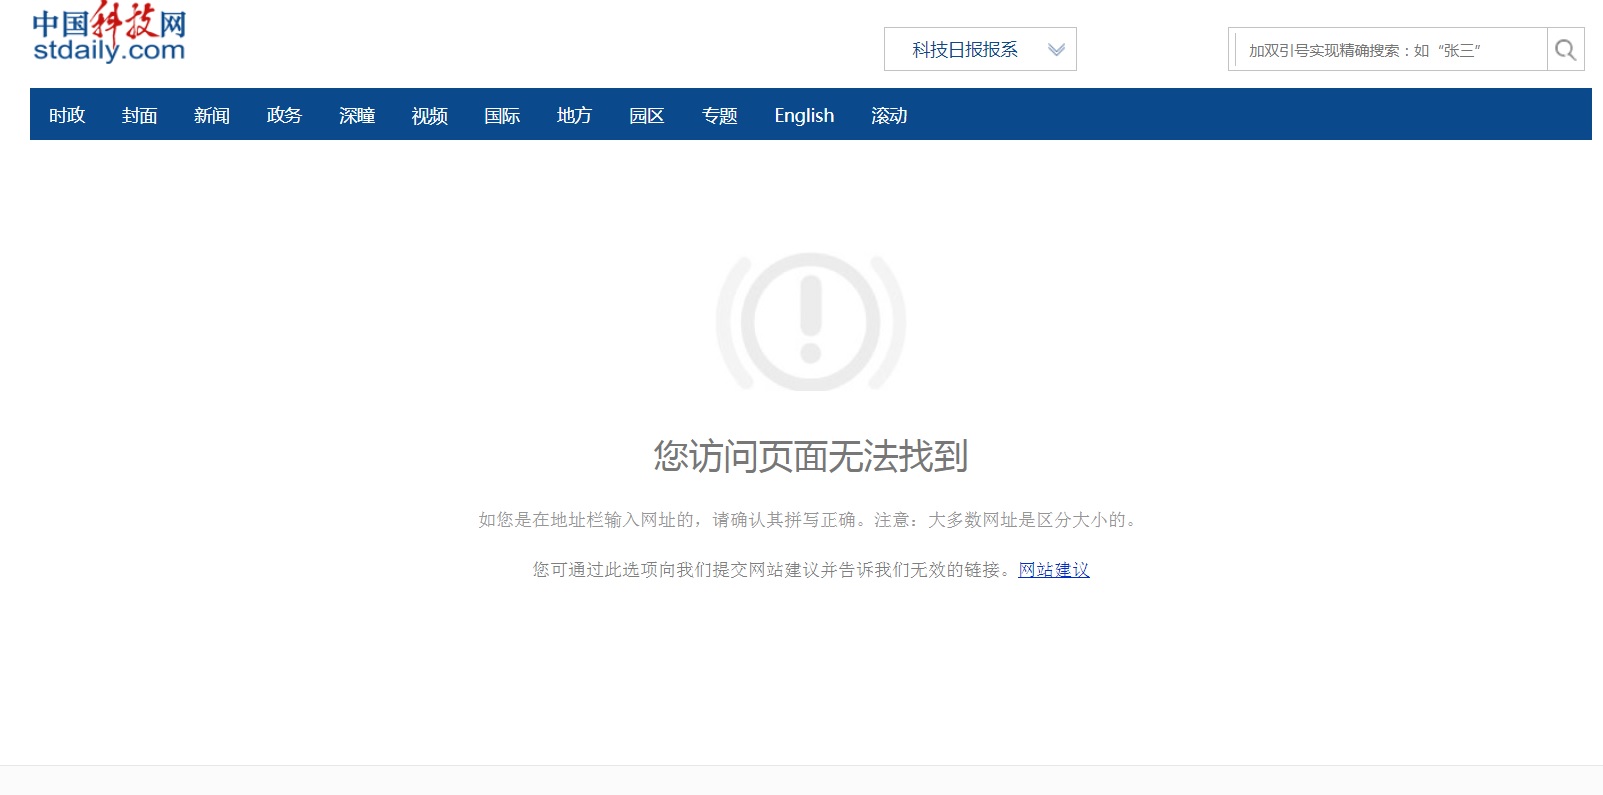Focus the search keyword input field
This screenshot has height=795, width=1603.
click(x=1390, y=50)
